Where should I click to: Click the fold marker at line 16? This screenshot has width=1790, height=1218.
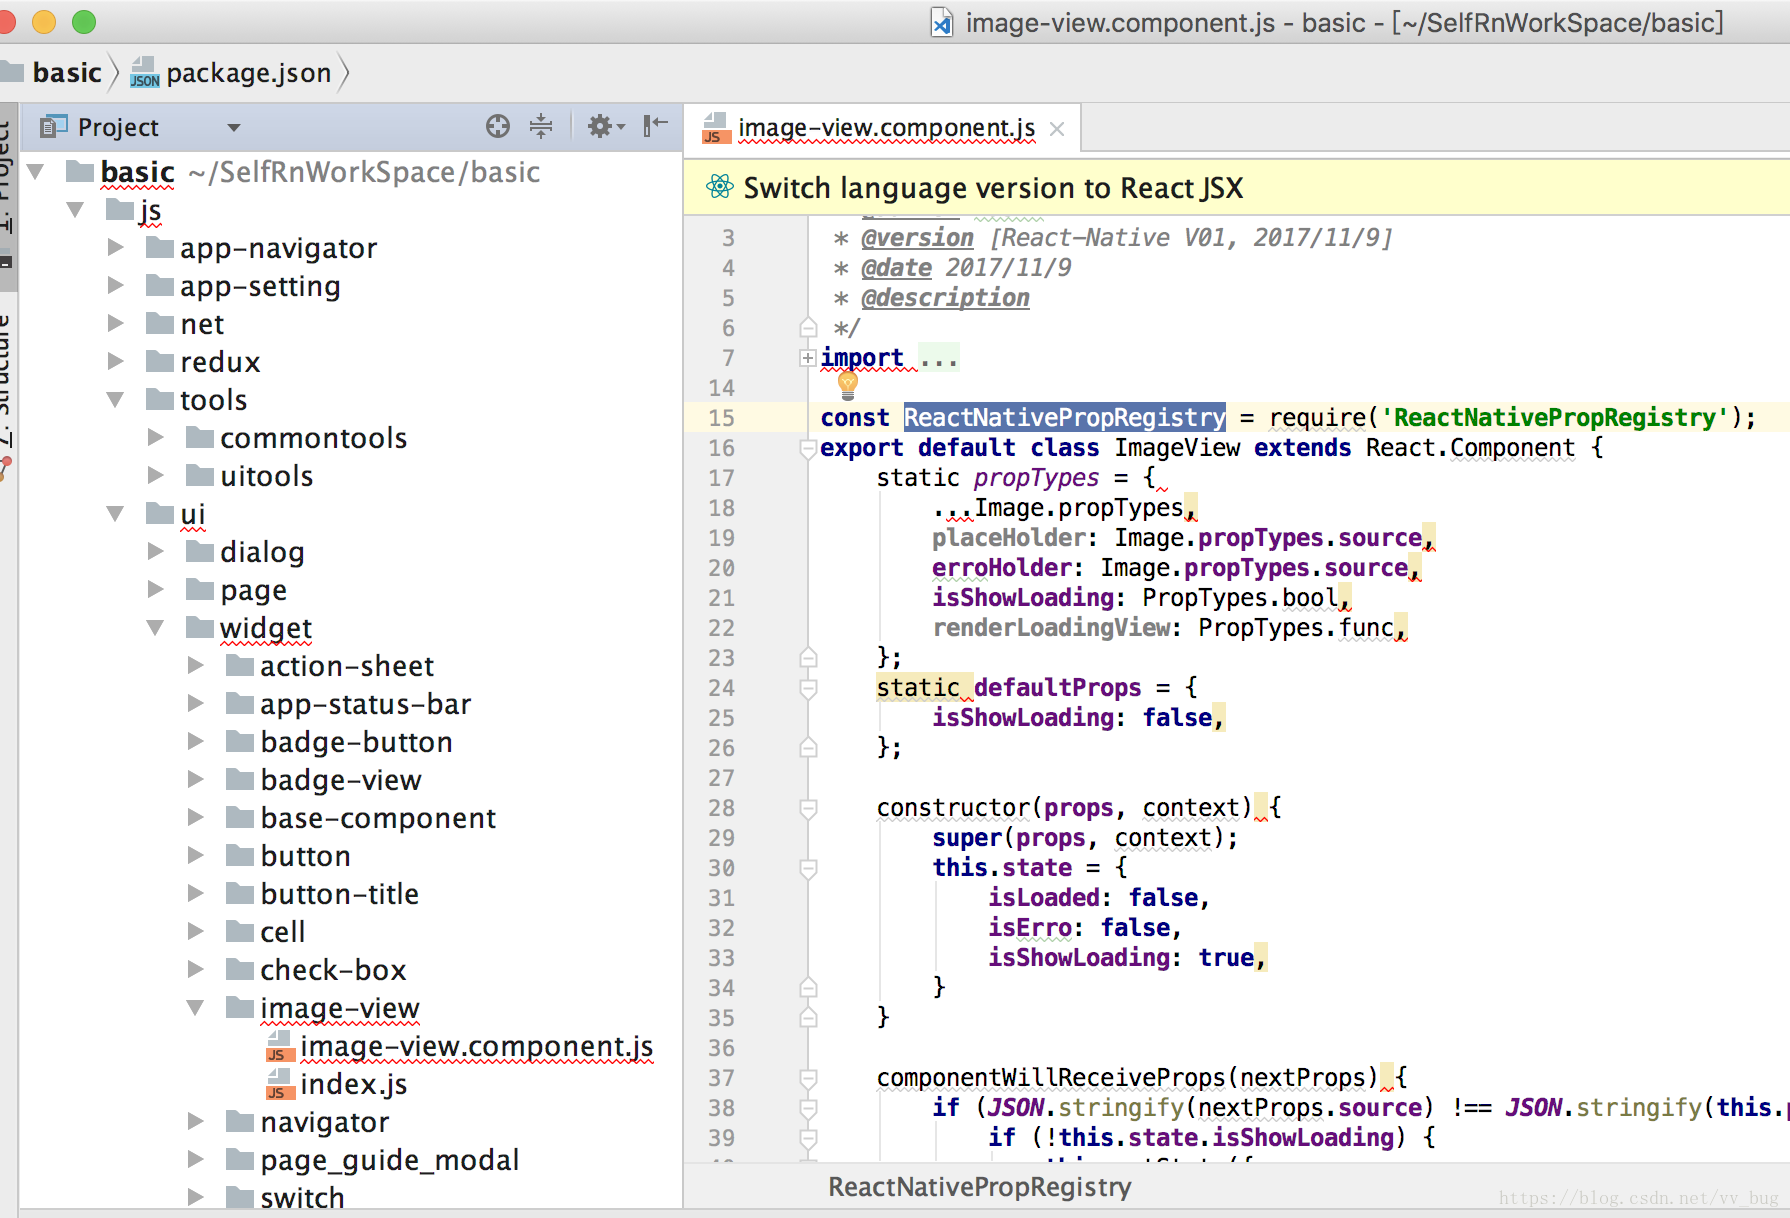808,449
